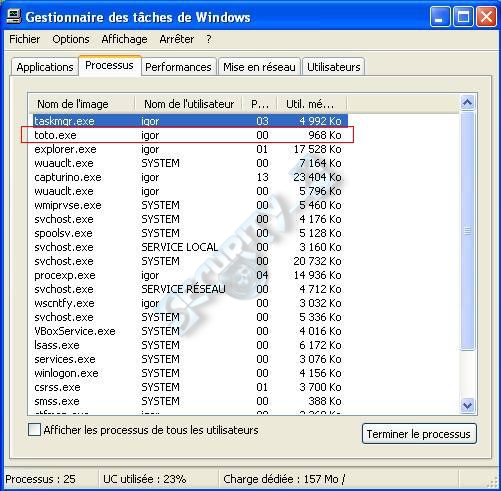Close the Gestionnaire des tâches window
Image resolution: width=501 pixels, height=491 pixels.
pos(486,17)
